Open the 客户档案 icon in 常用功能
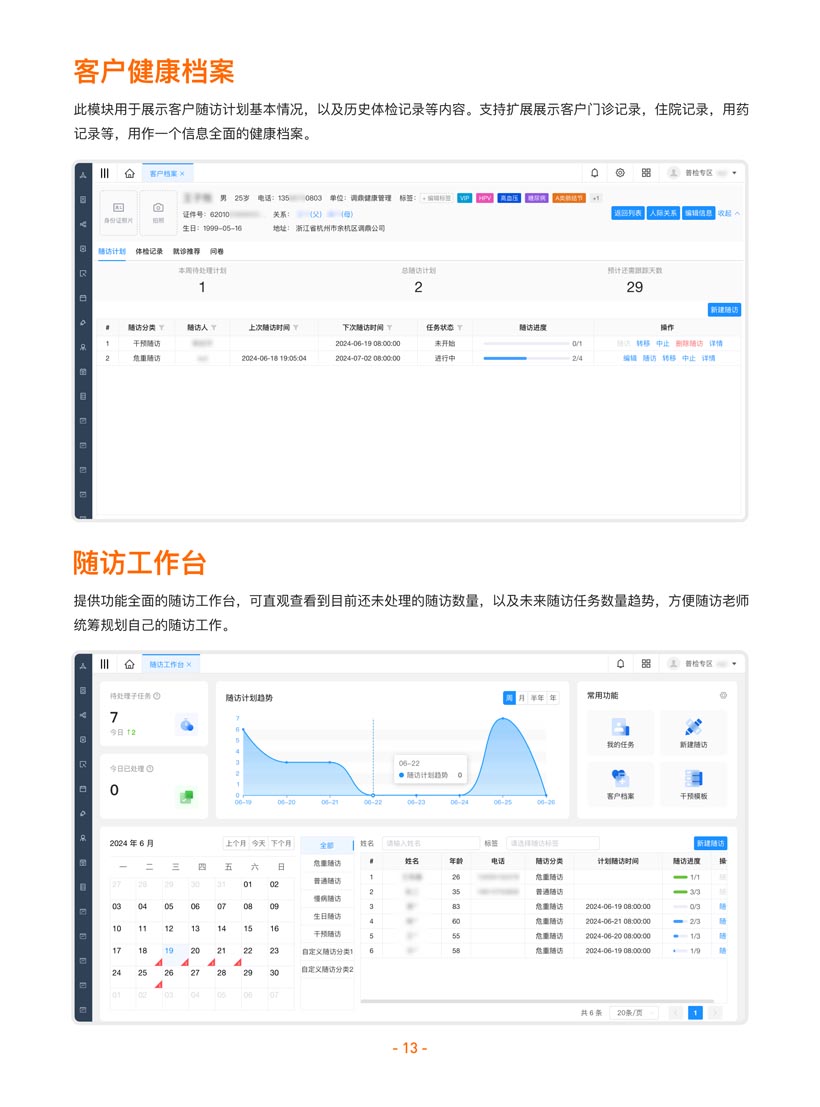Image resolution: width=820 pixels, height=1107 pixels. [620, 781]
